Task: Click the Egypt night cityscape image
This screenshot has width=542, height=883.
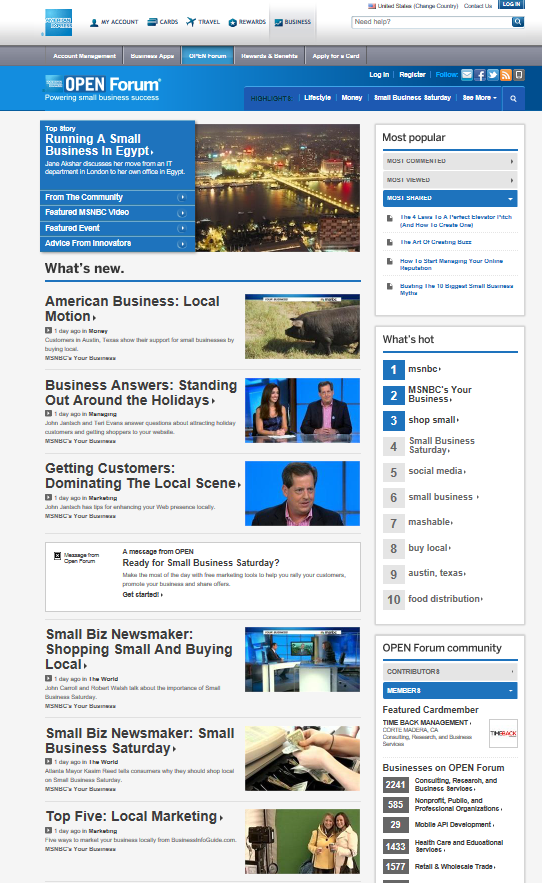Action: point(277,188)
